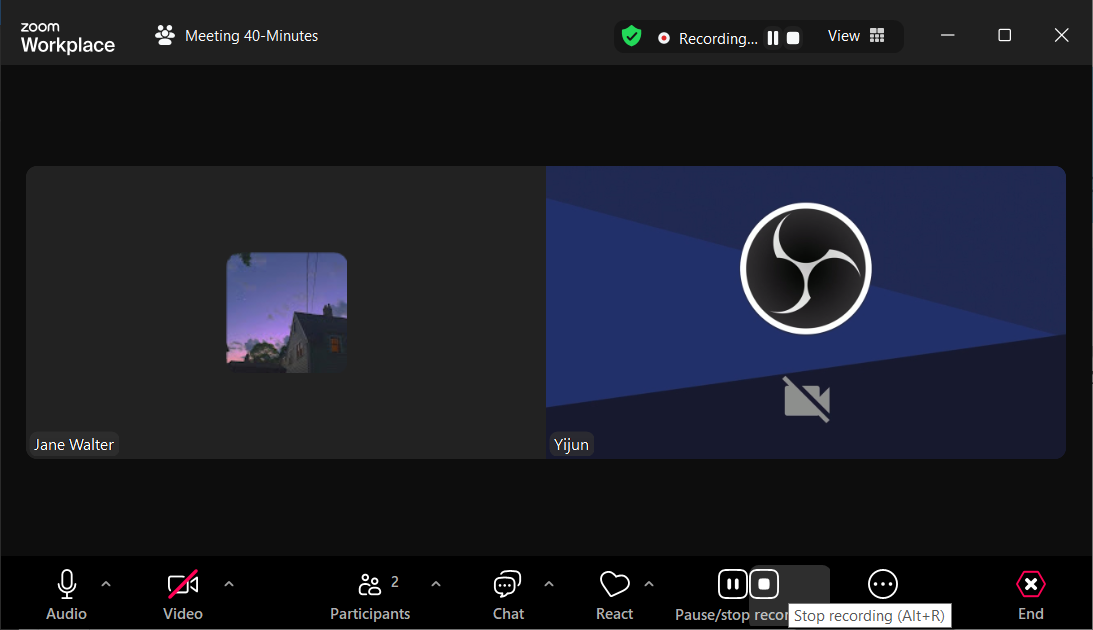
Task: Stop recording in the bottom toolbar
Action: pyautogui.click(x=765, y=584)
